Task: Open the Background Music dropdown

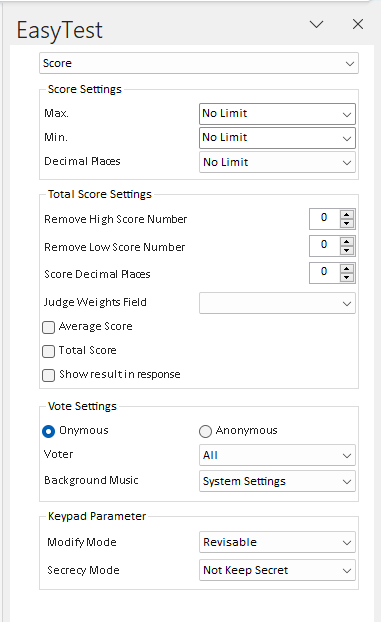Action: [x=277, y=481]
